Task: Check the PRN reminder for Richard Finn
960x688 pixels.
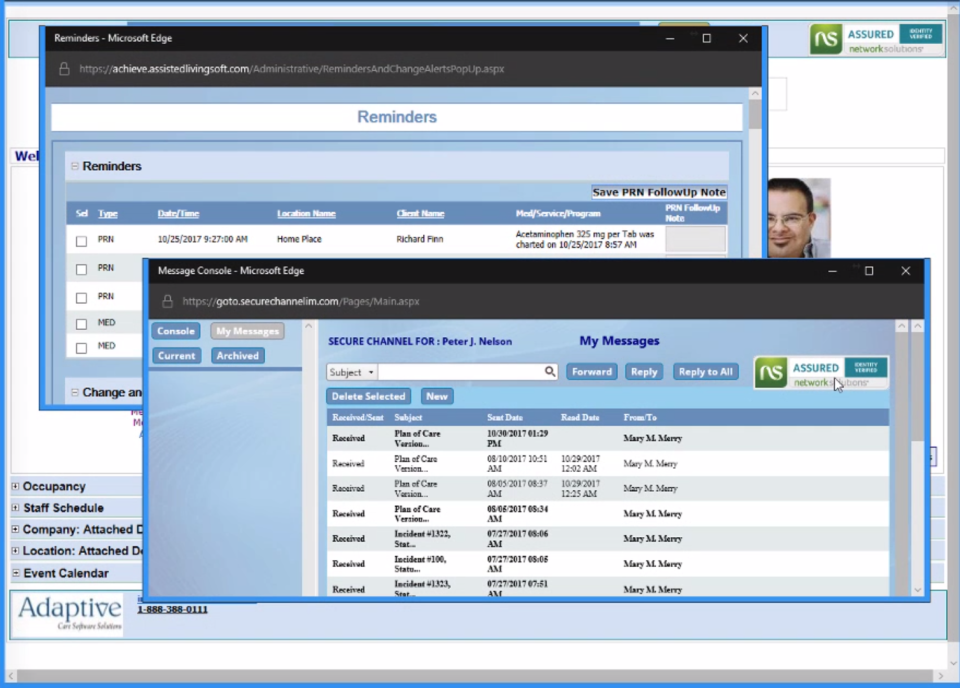Action: pos(82,239)
